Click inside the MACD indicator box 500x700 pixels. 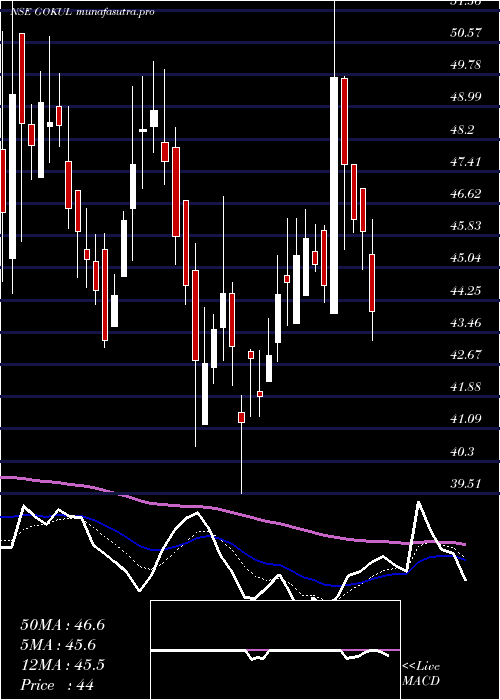point(275,650)
